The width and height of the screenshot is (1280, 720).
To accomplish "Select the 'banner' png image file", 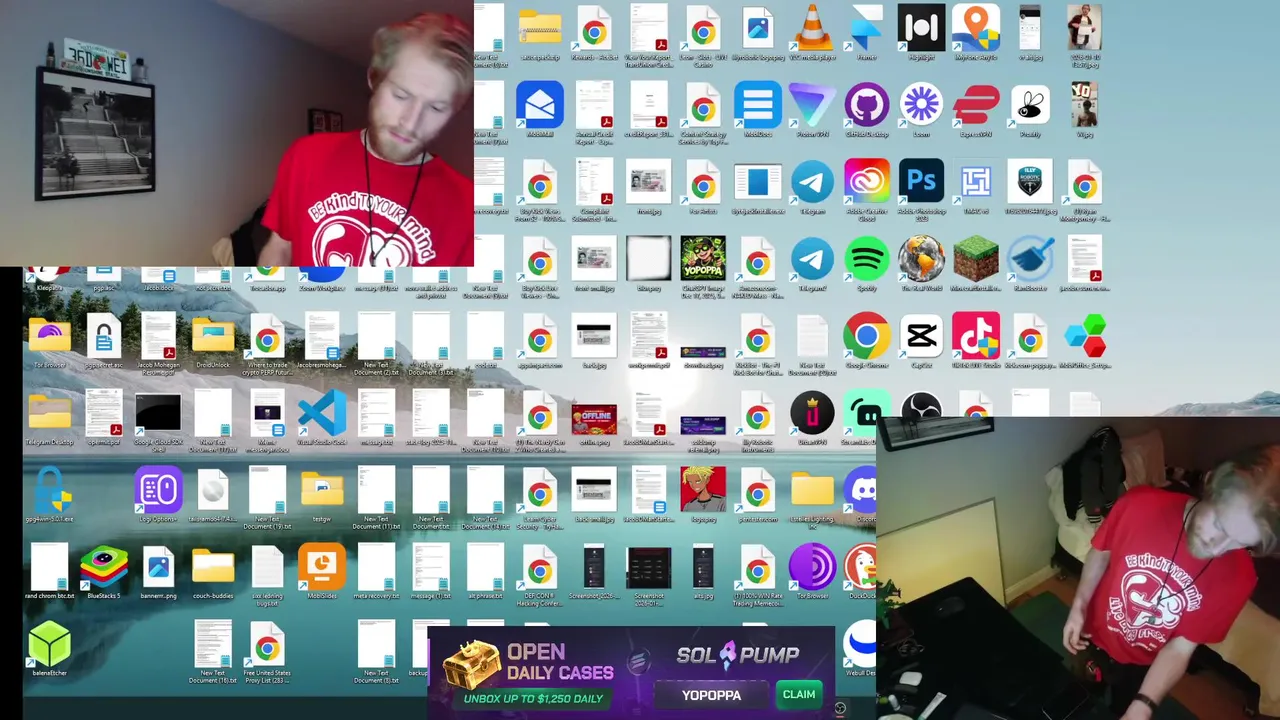I will (158, 568).
